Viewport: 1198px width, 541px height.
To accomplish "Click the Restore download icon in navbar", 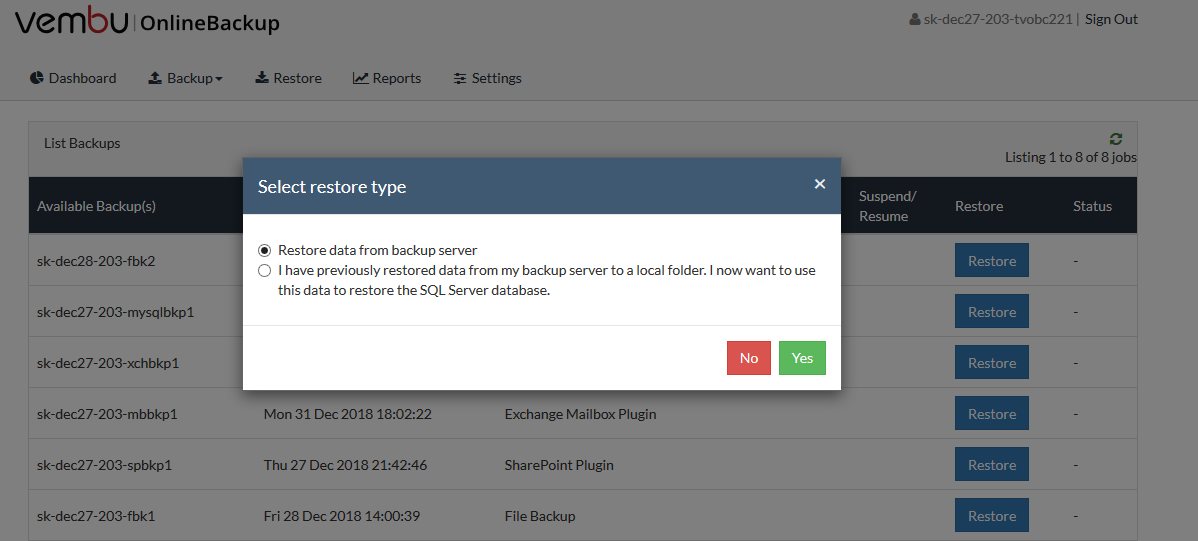I will [x=261, y=78].
